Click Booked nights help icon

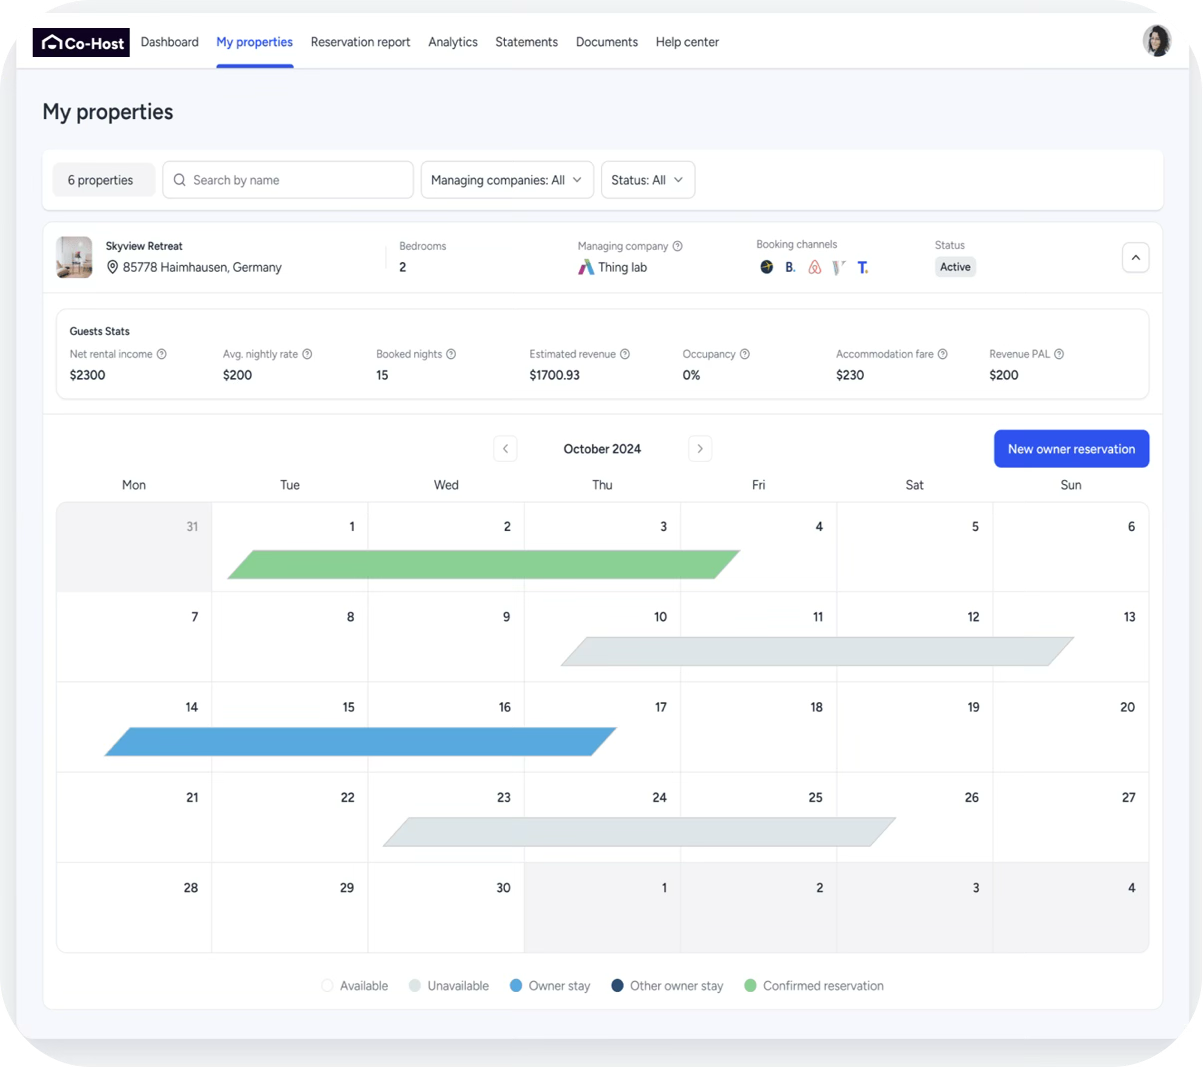tap(451, 354)
